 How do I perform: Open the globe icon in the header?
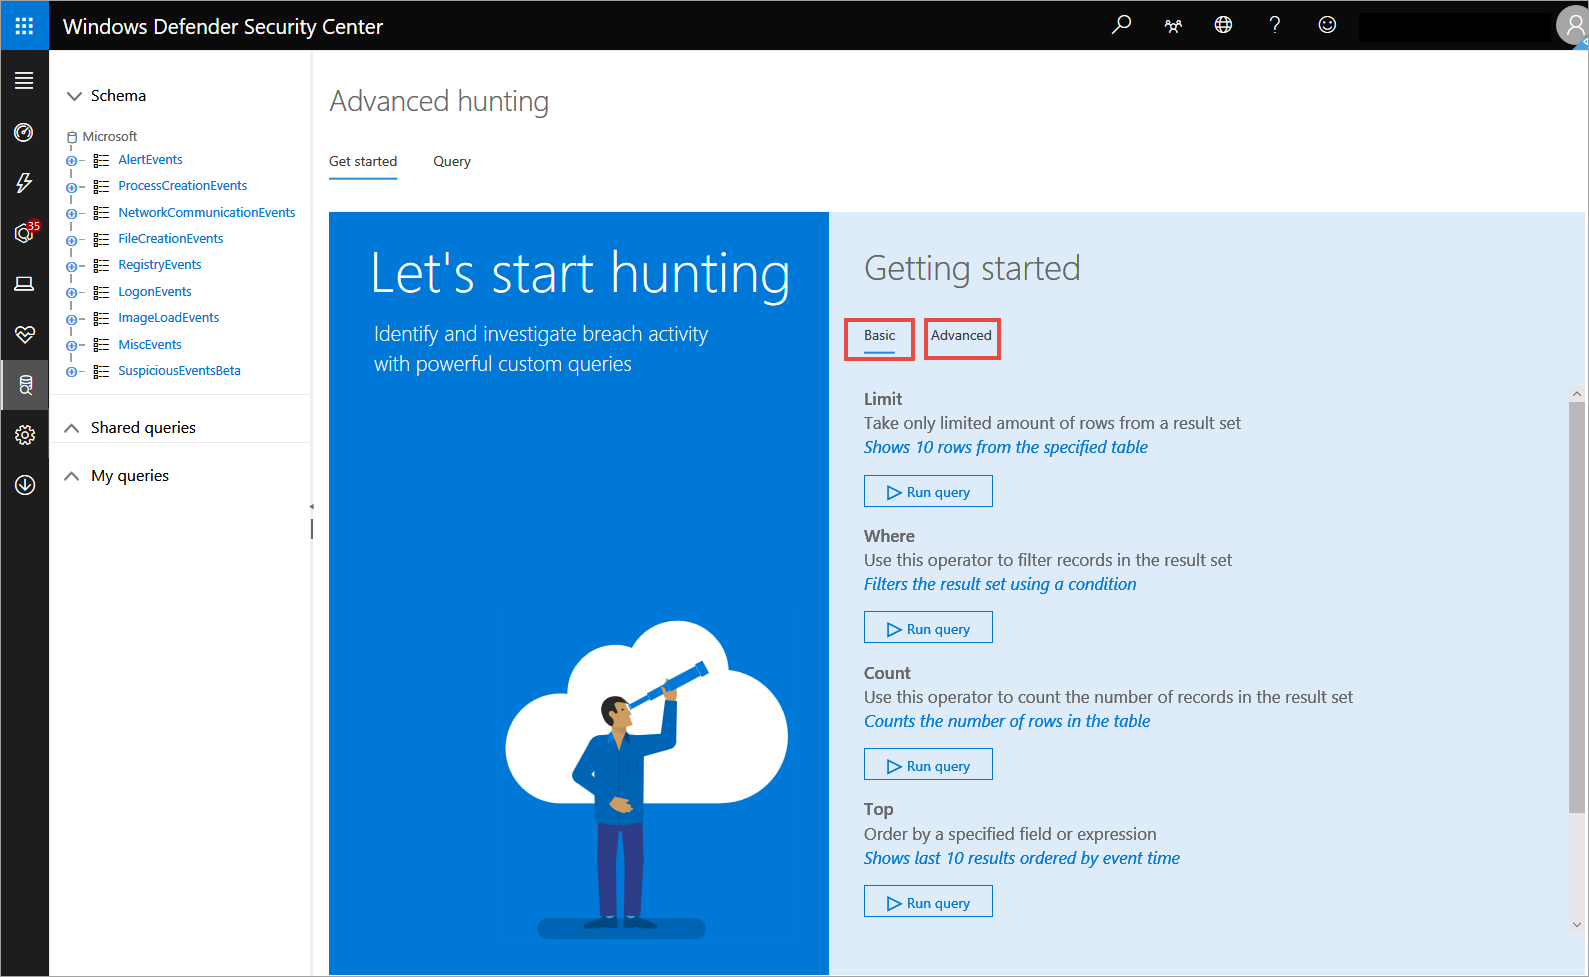(x=1223, y=25)
